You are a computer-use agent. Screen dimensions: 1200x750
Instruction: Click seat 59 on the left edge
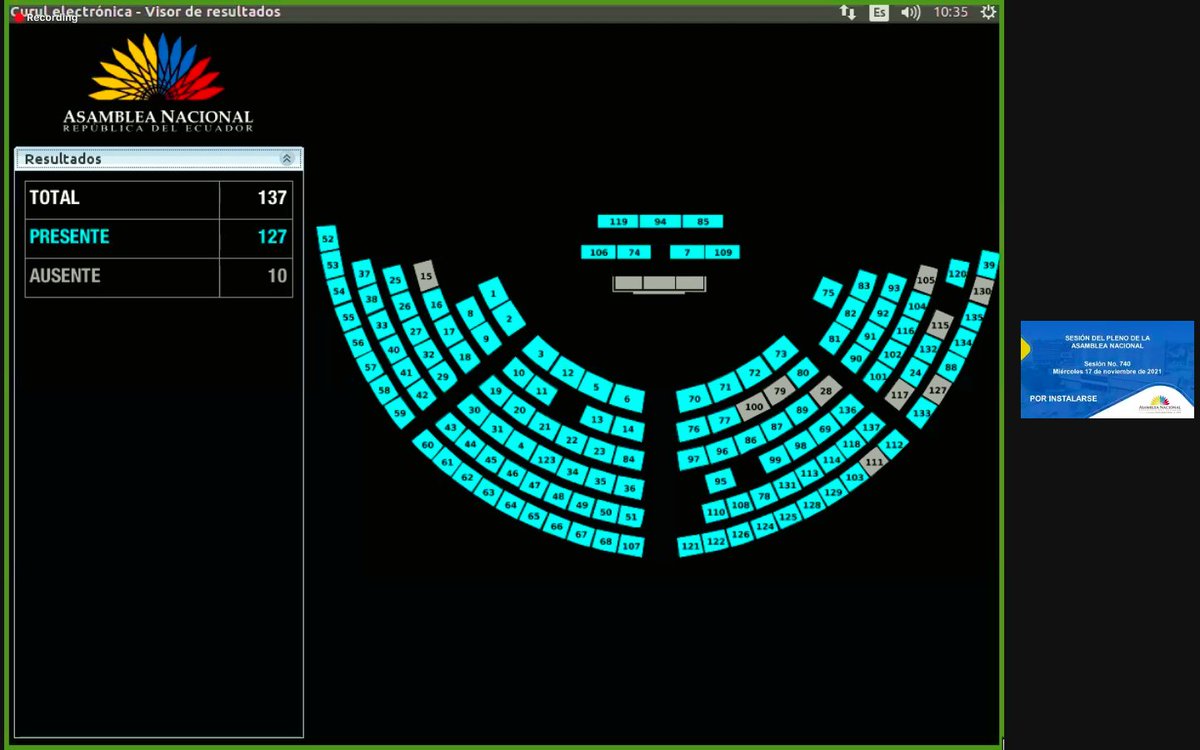[400, 411]
